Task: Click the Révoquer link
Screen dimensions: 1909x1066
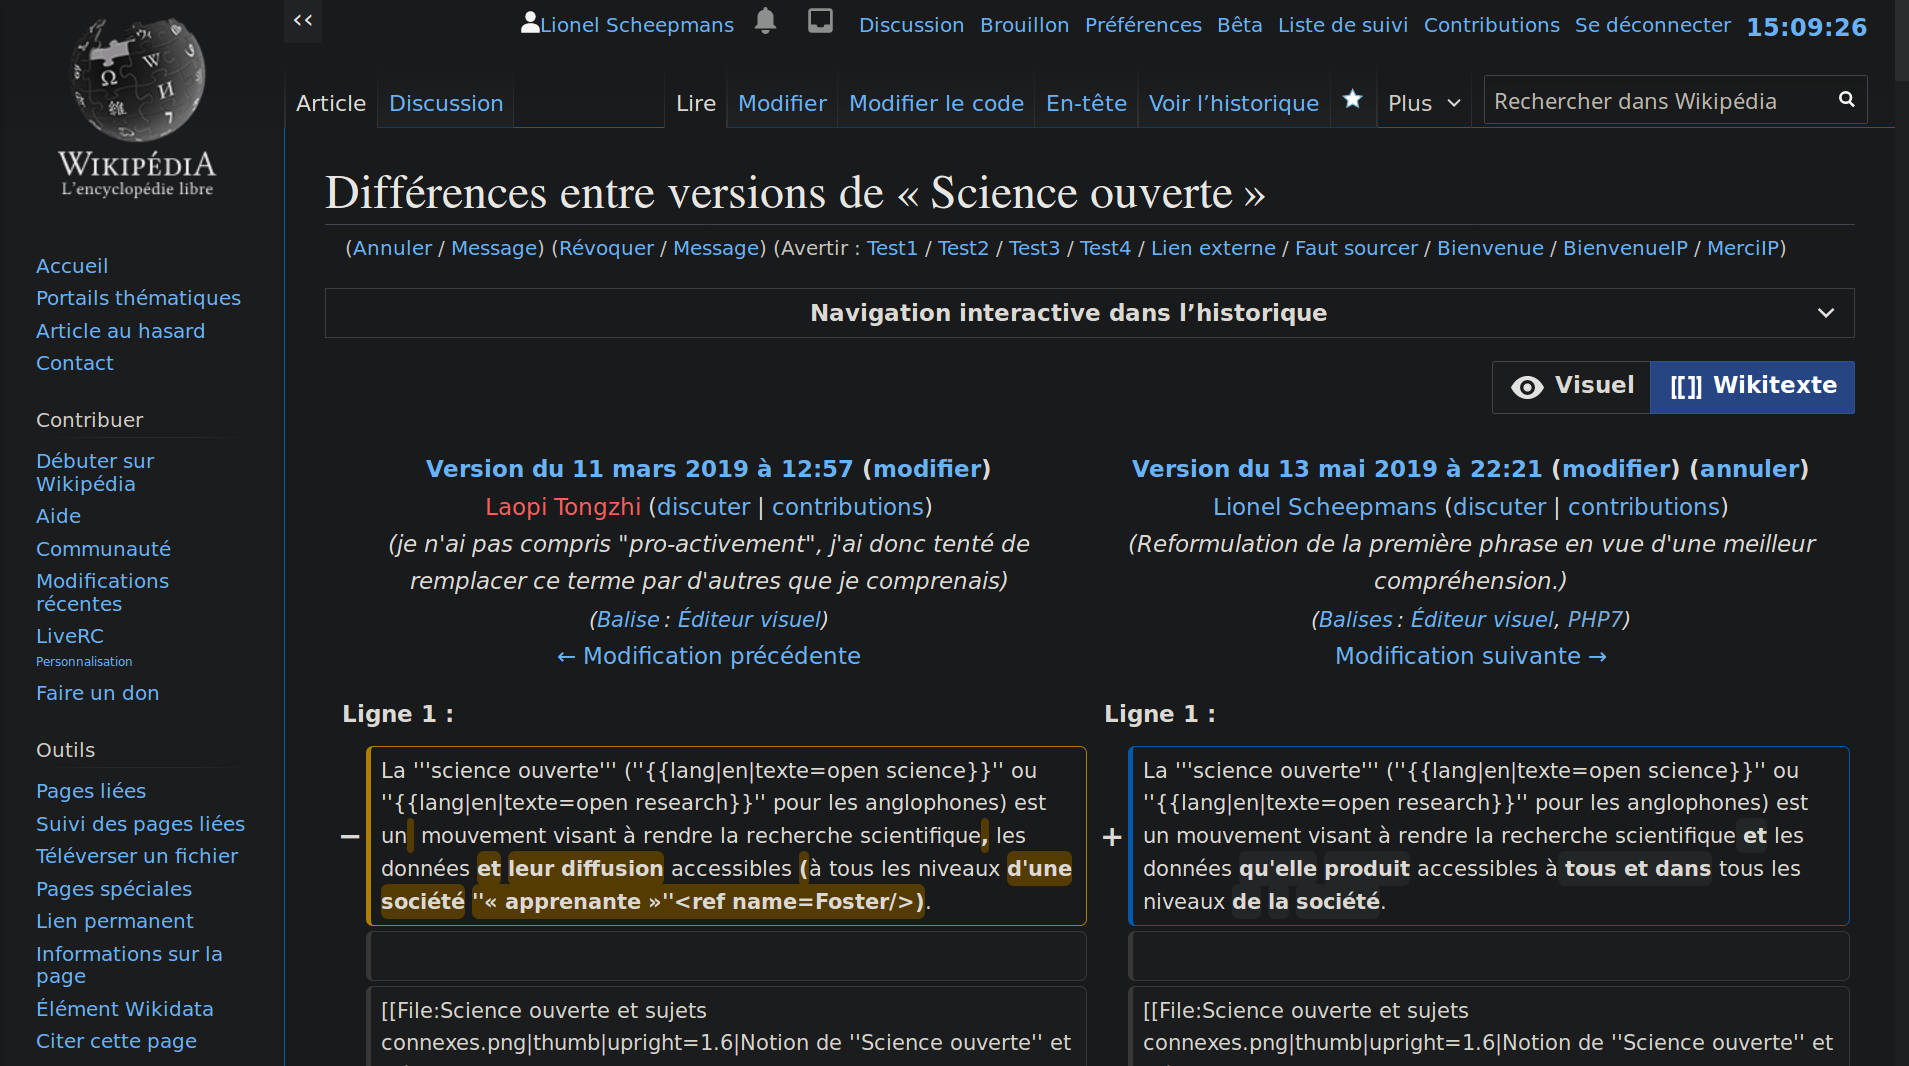Action: tap(606, 248)
